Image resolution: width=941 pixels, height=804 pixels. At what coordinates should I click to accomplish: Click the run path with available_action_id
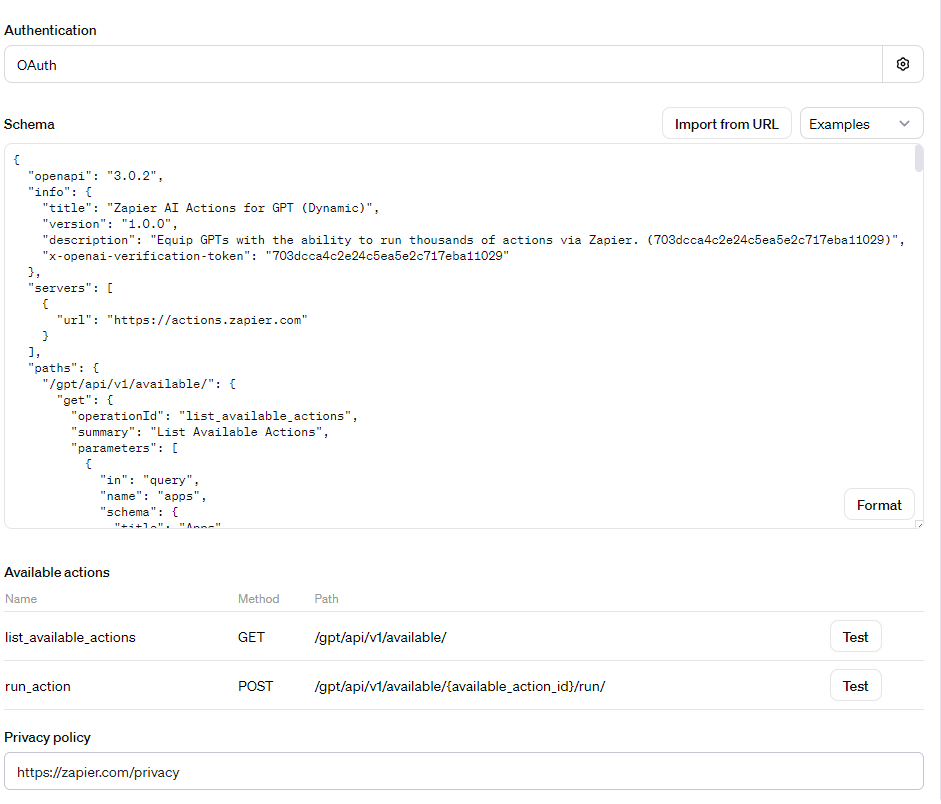460,686
